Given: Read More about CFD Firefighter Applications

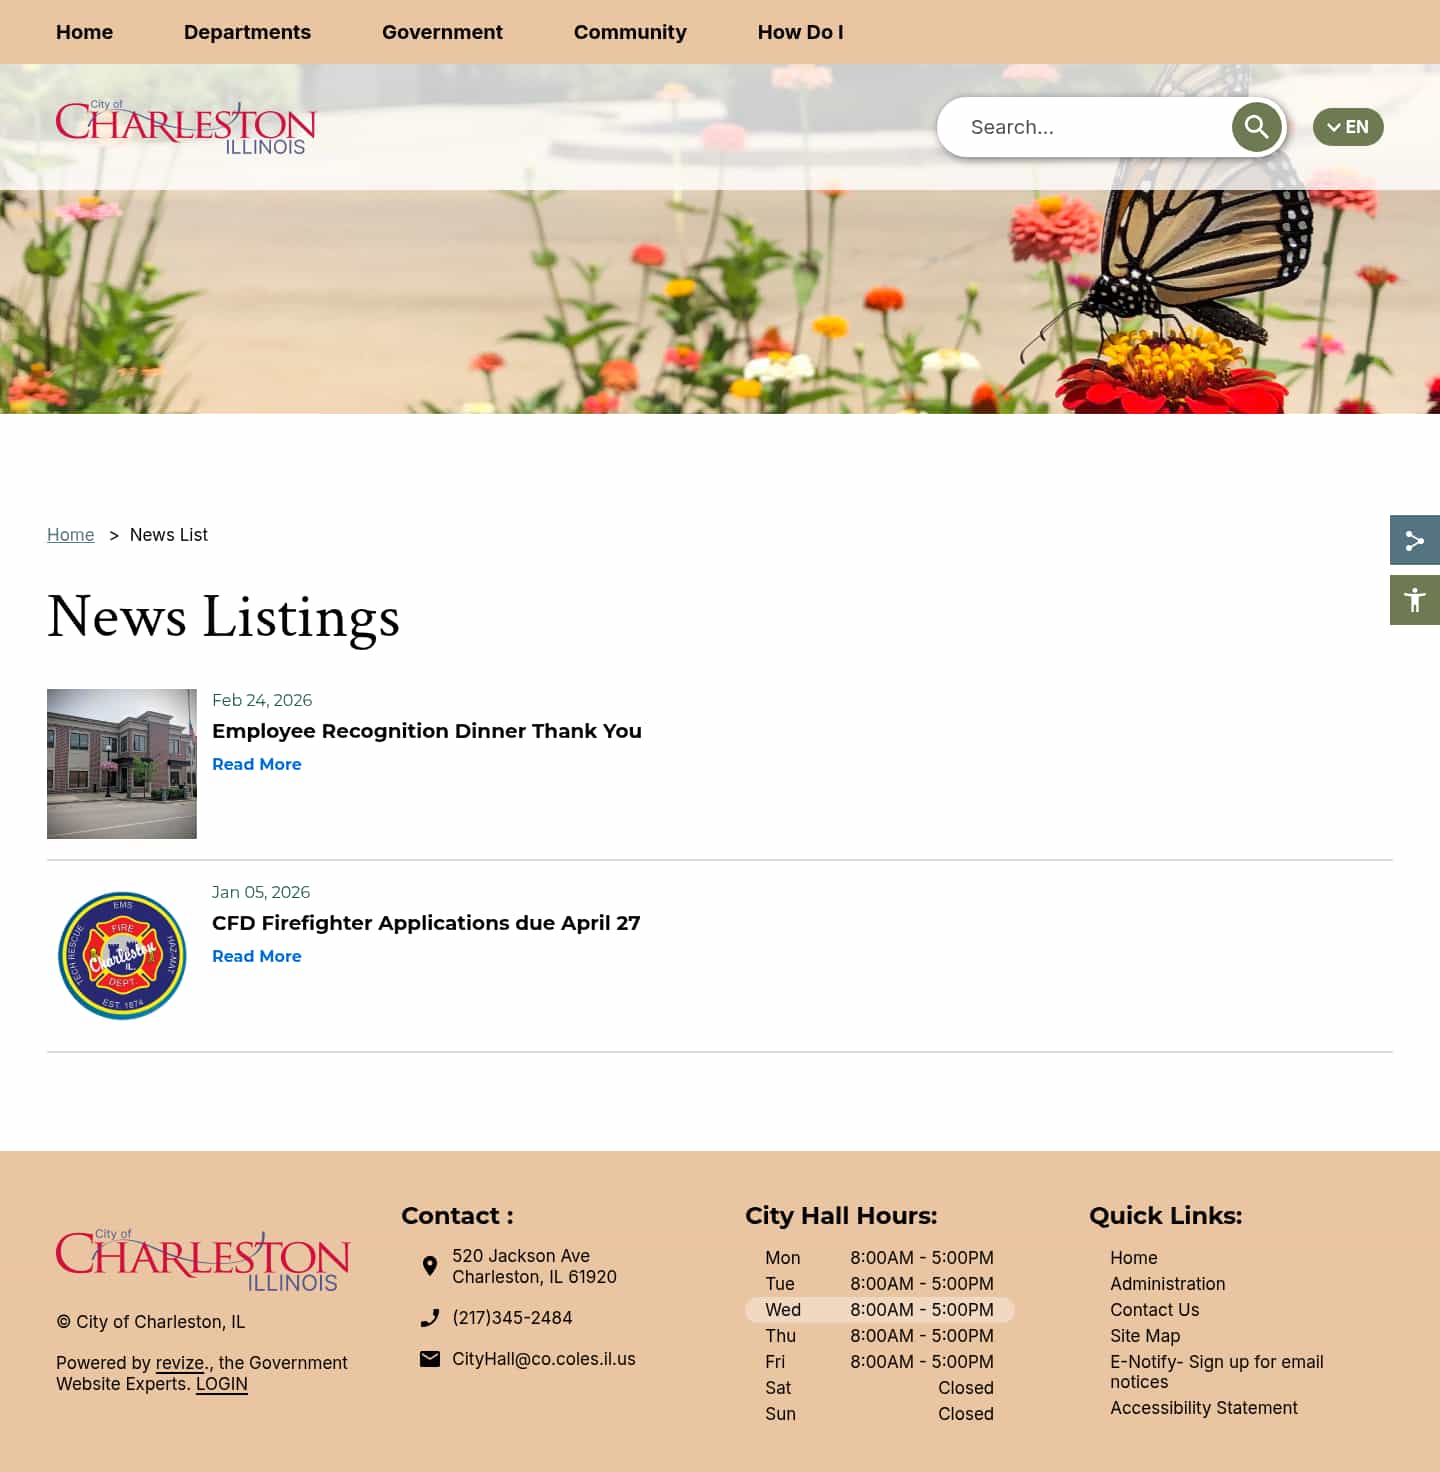Looking at the screenshot, I should click(x=256, y=955).
